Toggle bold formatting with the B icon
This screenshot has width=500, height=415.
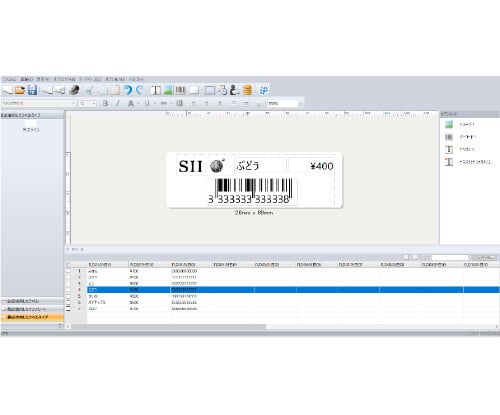tap(105, 103)
